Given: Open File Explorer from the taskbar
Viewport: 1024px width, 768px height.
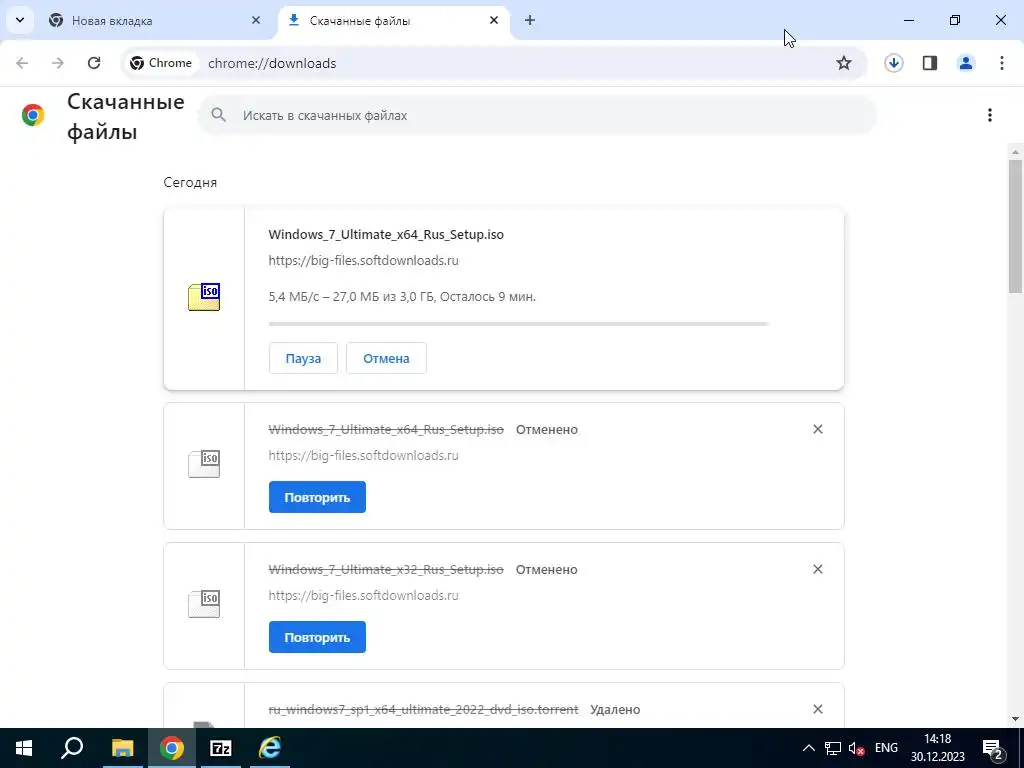Looking at the screenshot, I should tap(122, 748).
